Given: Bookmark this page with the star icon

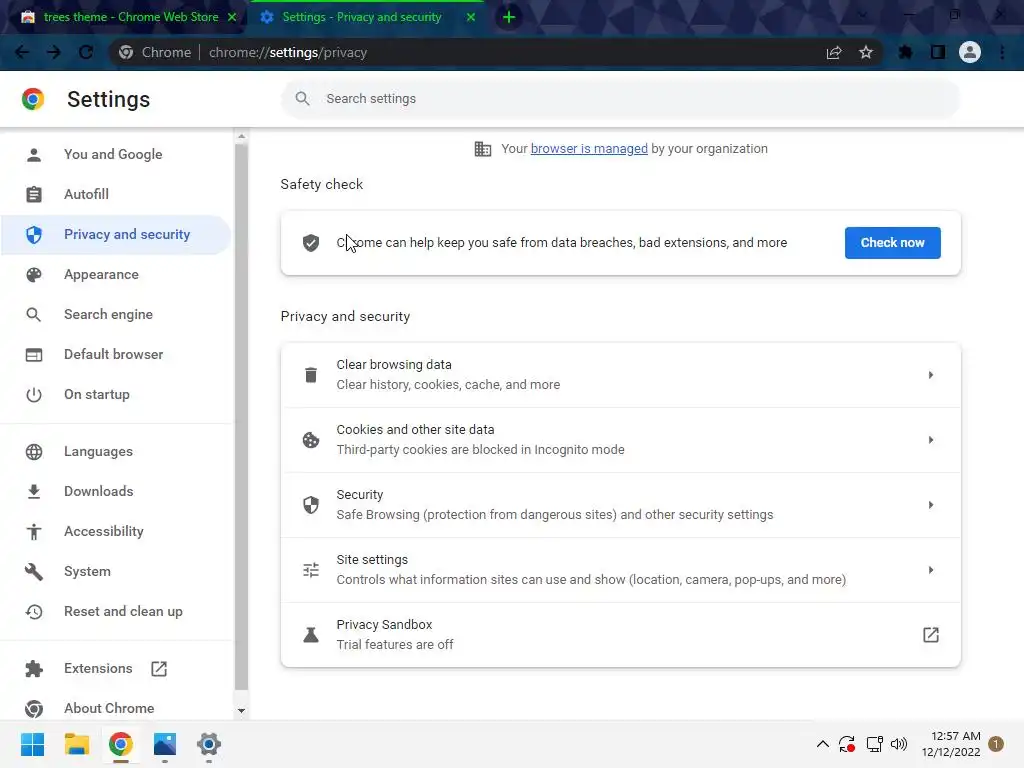Looking at the screenshot, I should (866, 52).
